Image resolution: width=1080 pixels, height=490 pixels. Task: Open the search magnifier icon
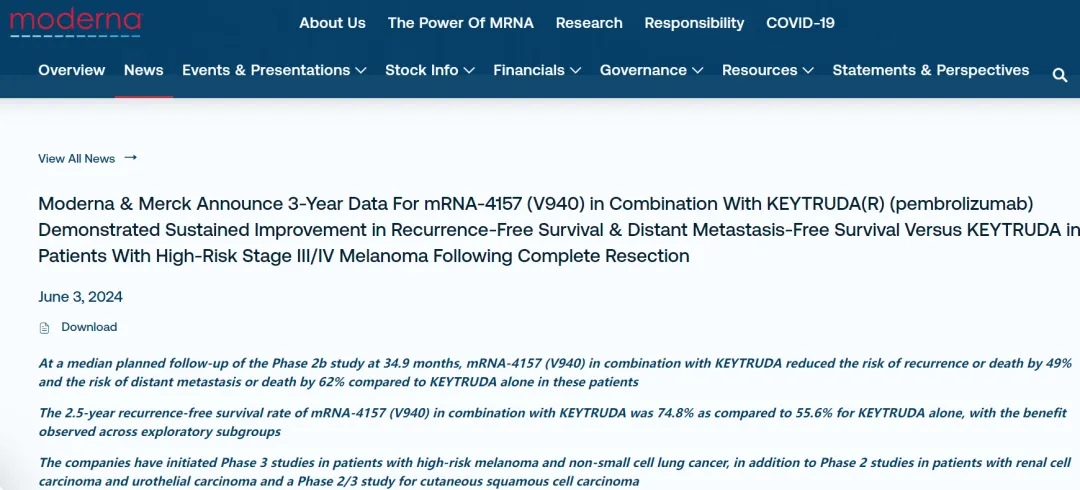pos(1060,75)
